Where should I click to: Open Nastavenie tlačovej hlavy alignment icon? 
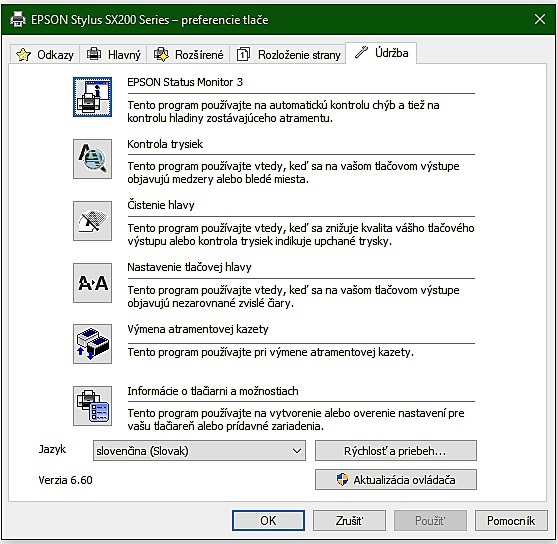click(x=93, y=283)
